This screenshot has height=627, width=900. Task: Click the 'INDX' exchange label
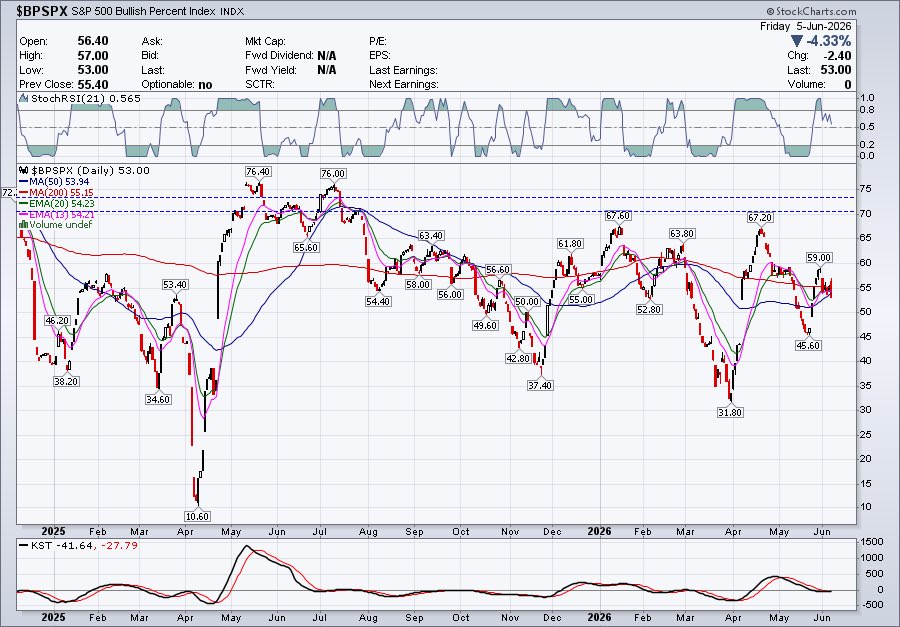(x=232, y=11)
